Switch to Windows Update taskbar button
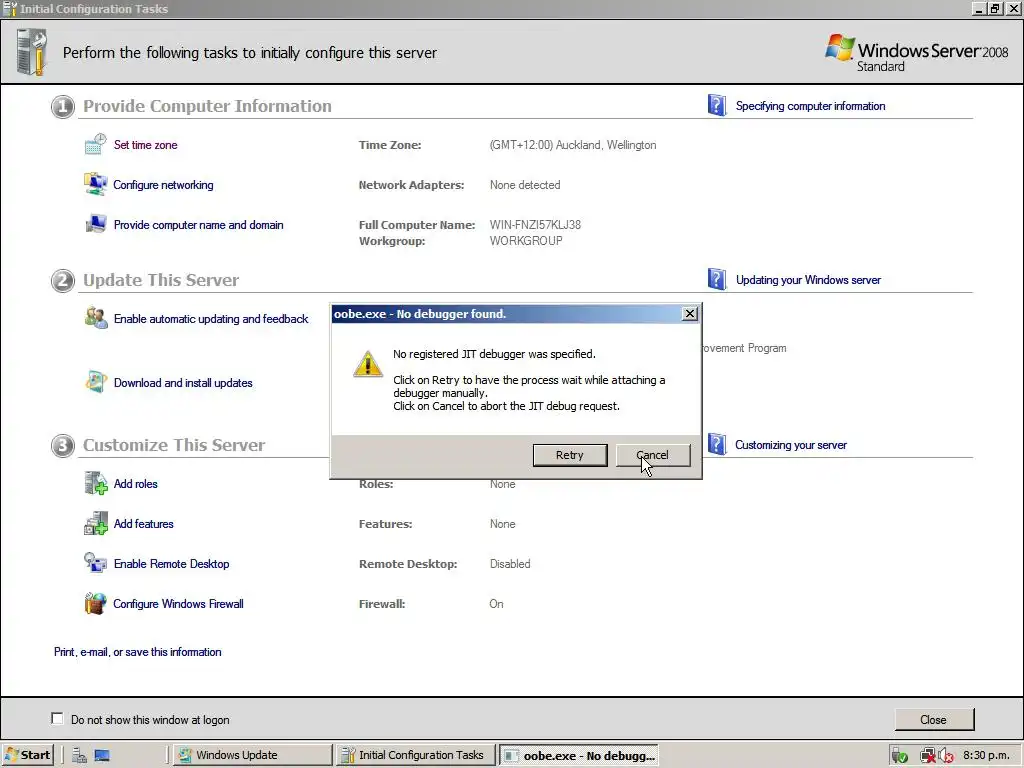 [253, 755]
